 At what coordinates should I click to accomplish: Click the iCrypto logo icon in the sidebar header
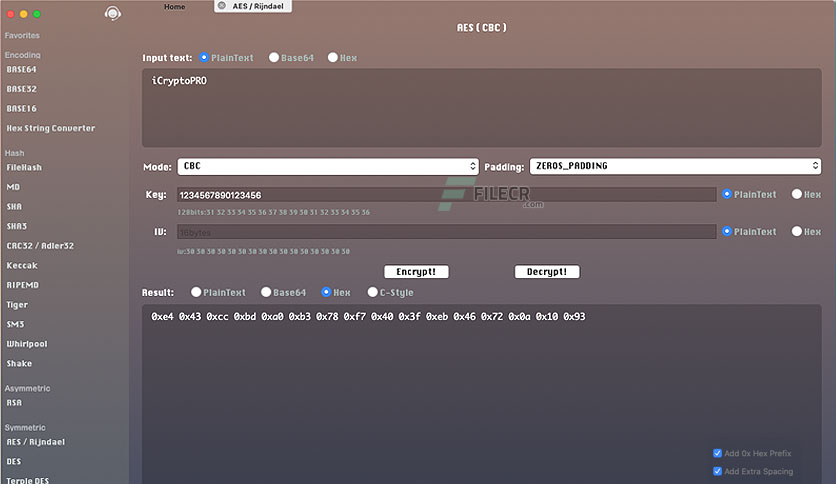coord(112,13)
